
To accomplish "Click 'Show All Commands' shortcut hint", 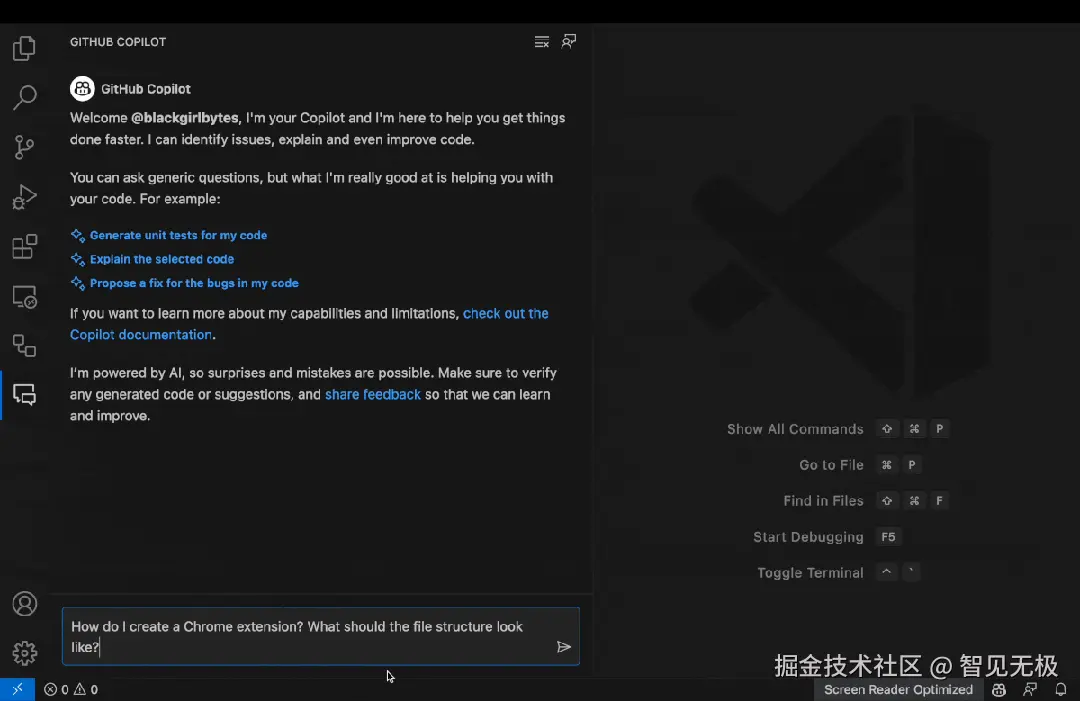I will click(x=795, y=429).
